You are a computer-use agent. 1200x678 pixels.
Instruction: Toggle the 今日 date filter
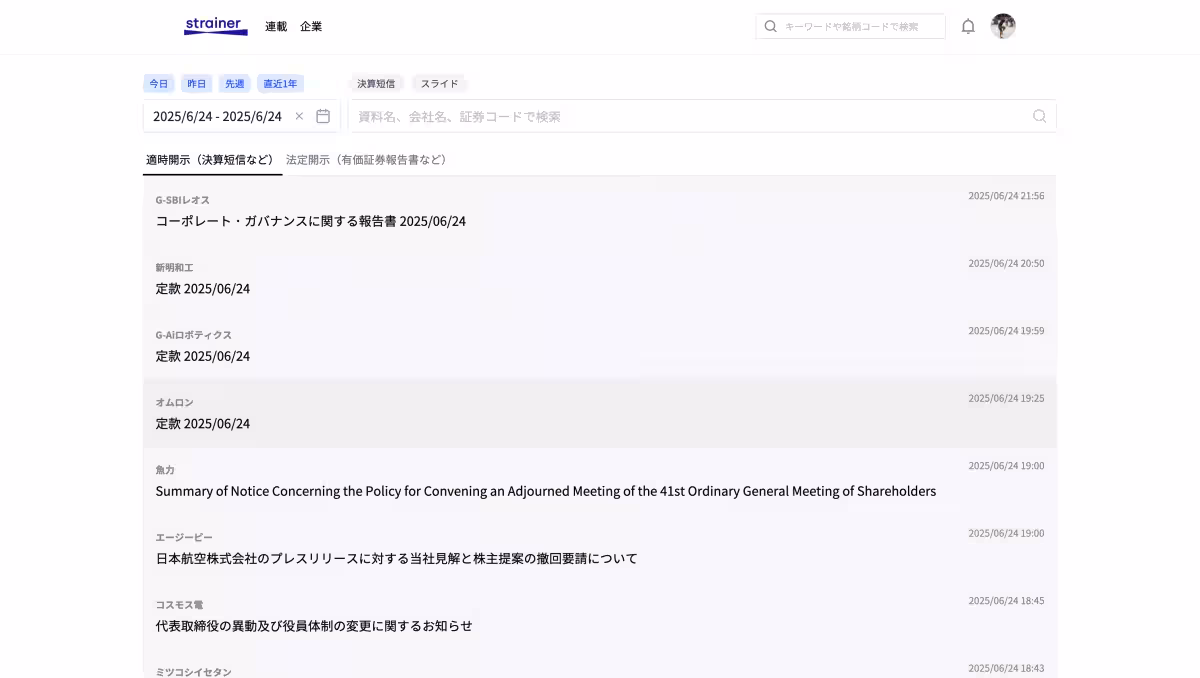click(x=159, y=83)
